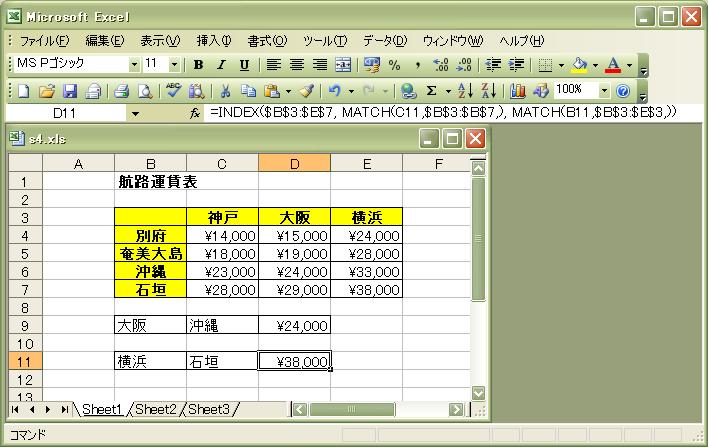Open Print Preview
Image resolution: width=708 pixels, height=447 pixels.
tap(144, 91)
